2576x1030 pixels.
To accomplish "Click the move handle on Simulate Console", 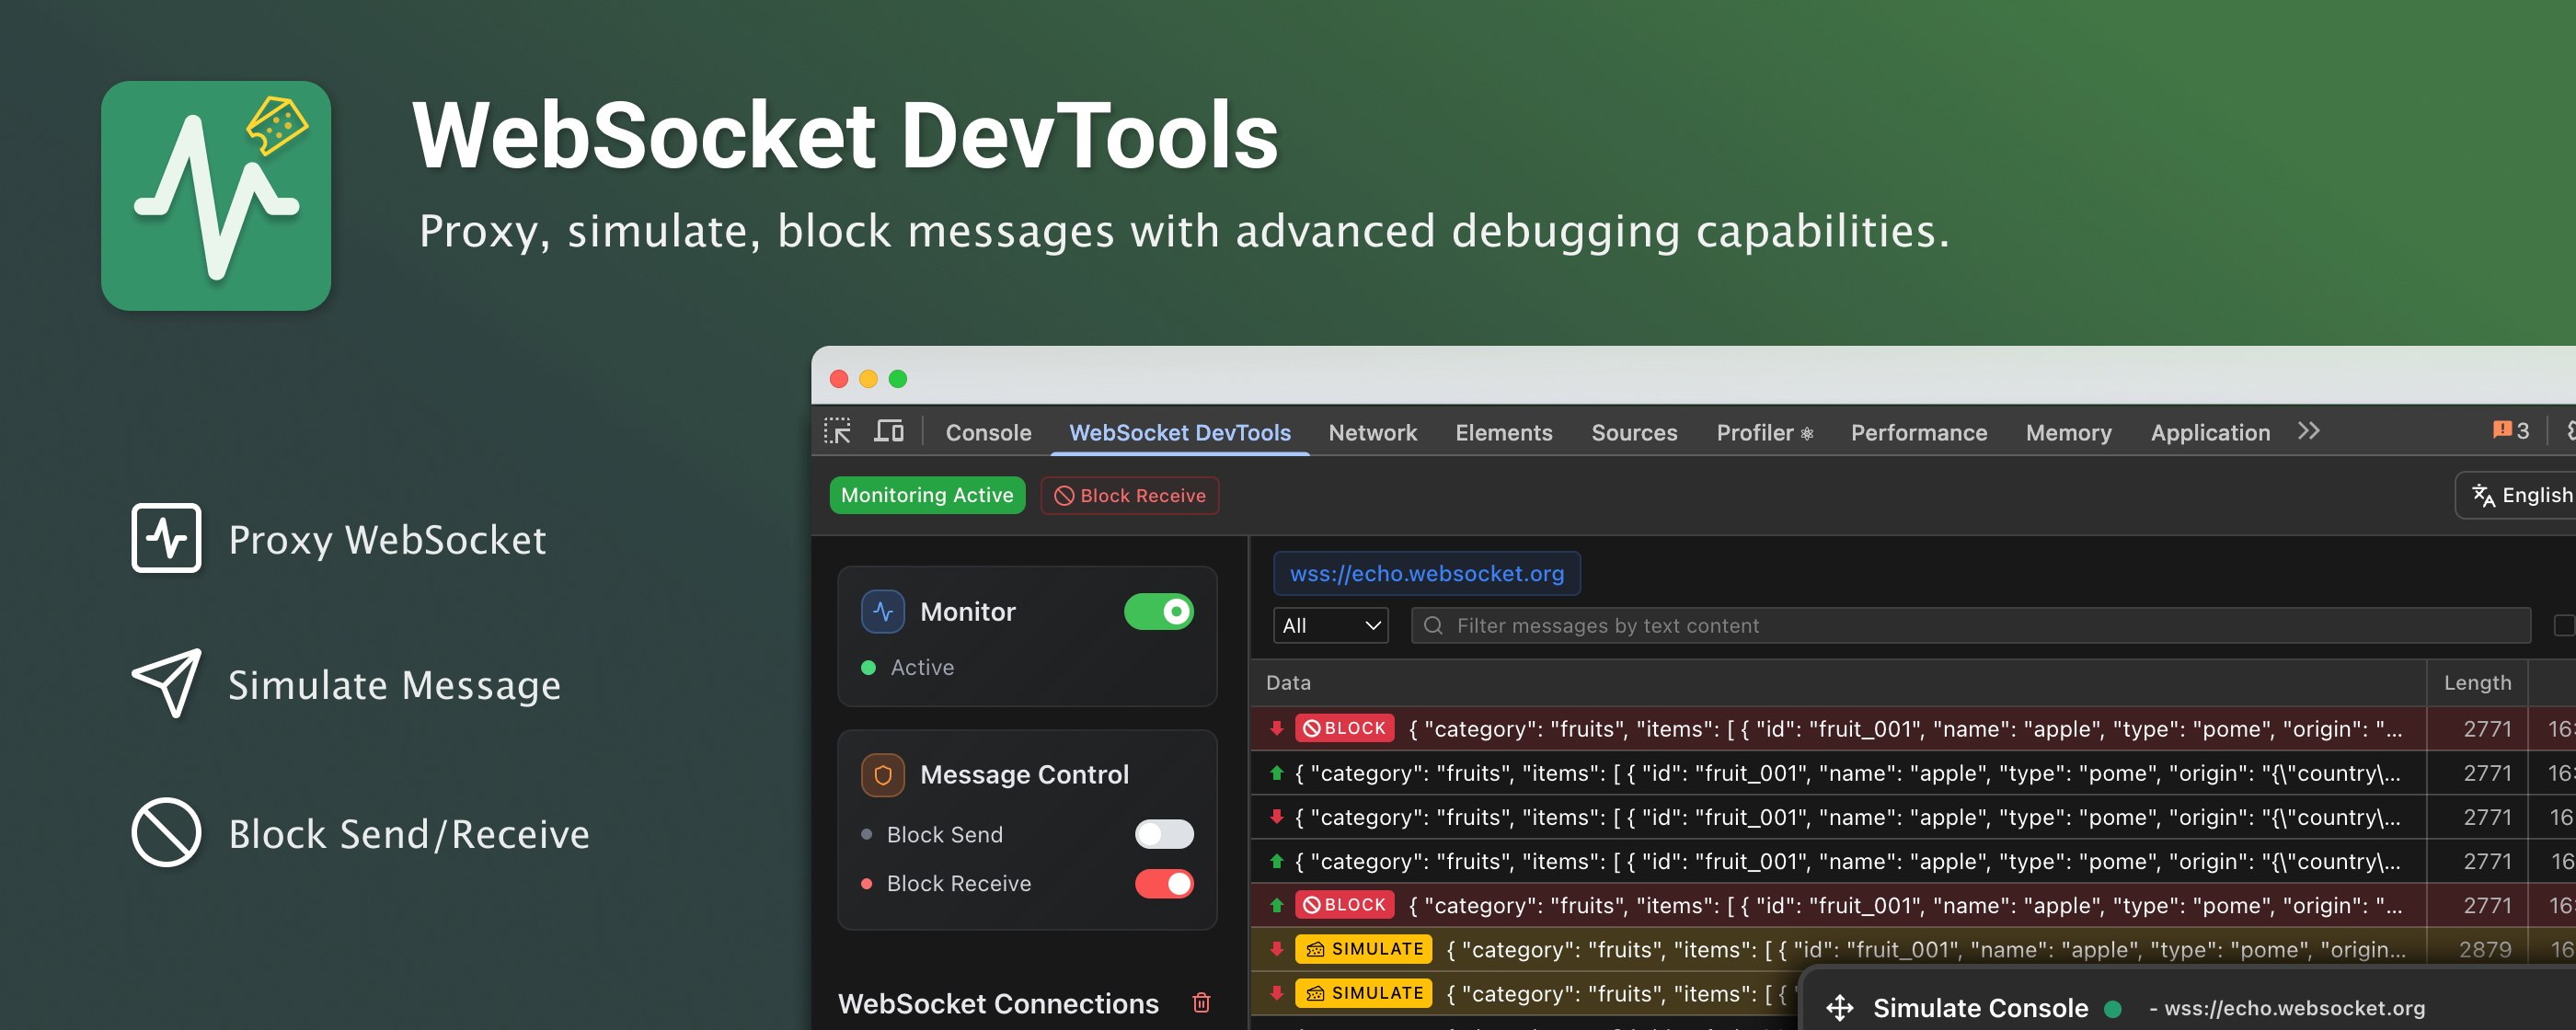I will (x=1839, y=1007).
